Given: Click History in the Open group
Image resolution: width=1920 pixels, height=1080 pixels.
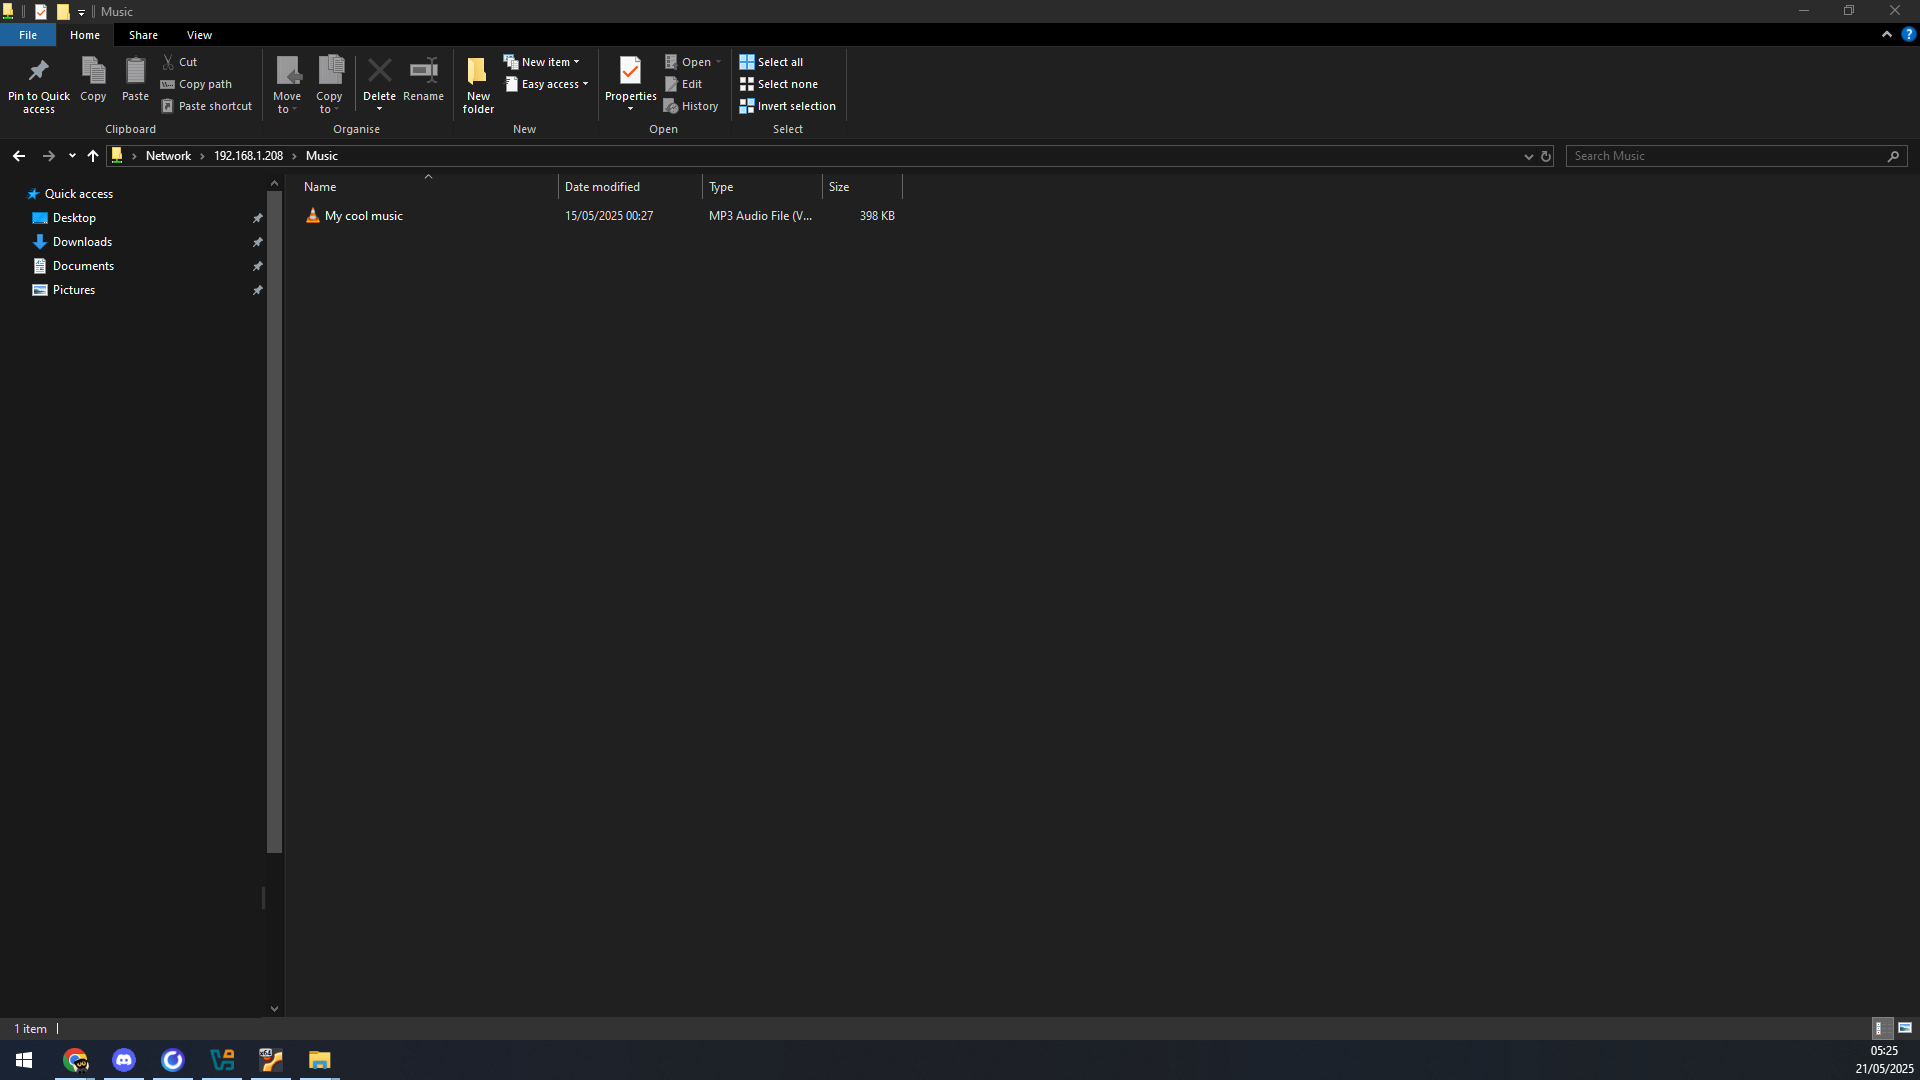Looking at the screenshot, I should click(x=691, y=106).
